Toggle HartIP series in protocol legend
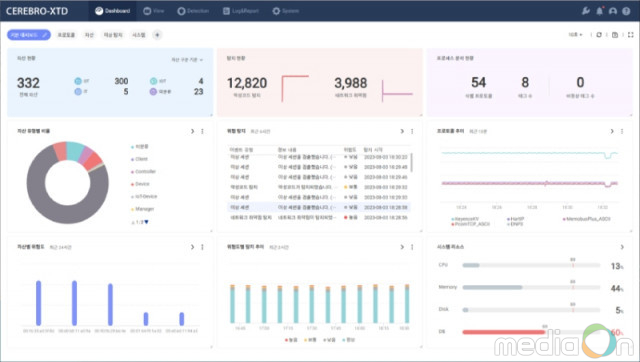 click(516, 219)
